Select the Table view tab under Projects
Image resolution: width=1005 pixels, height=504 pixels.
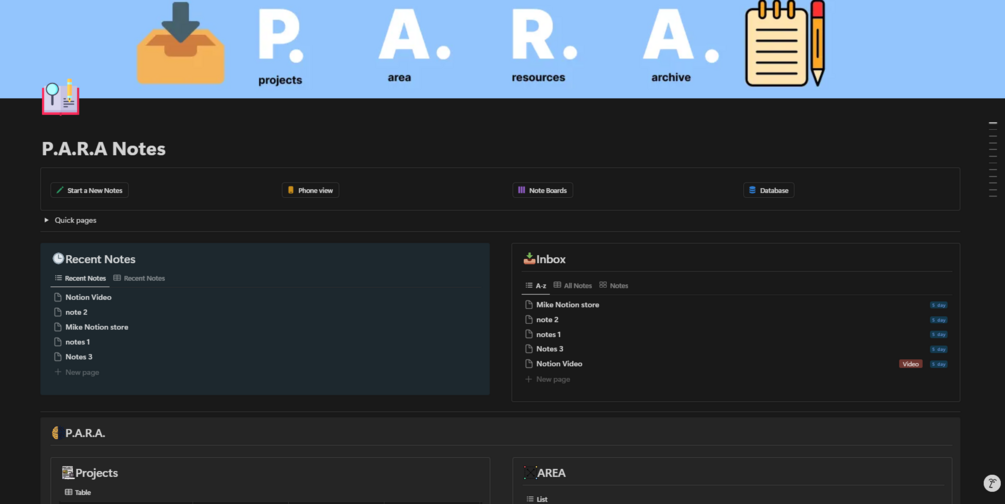click(x=78, y=492)
